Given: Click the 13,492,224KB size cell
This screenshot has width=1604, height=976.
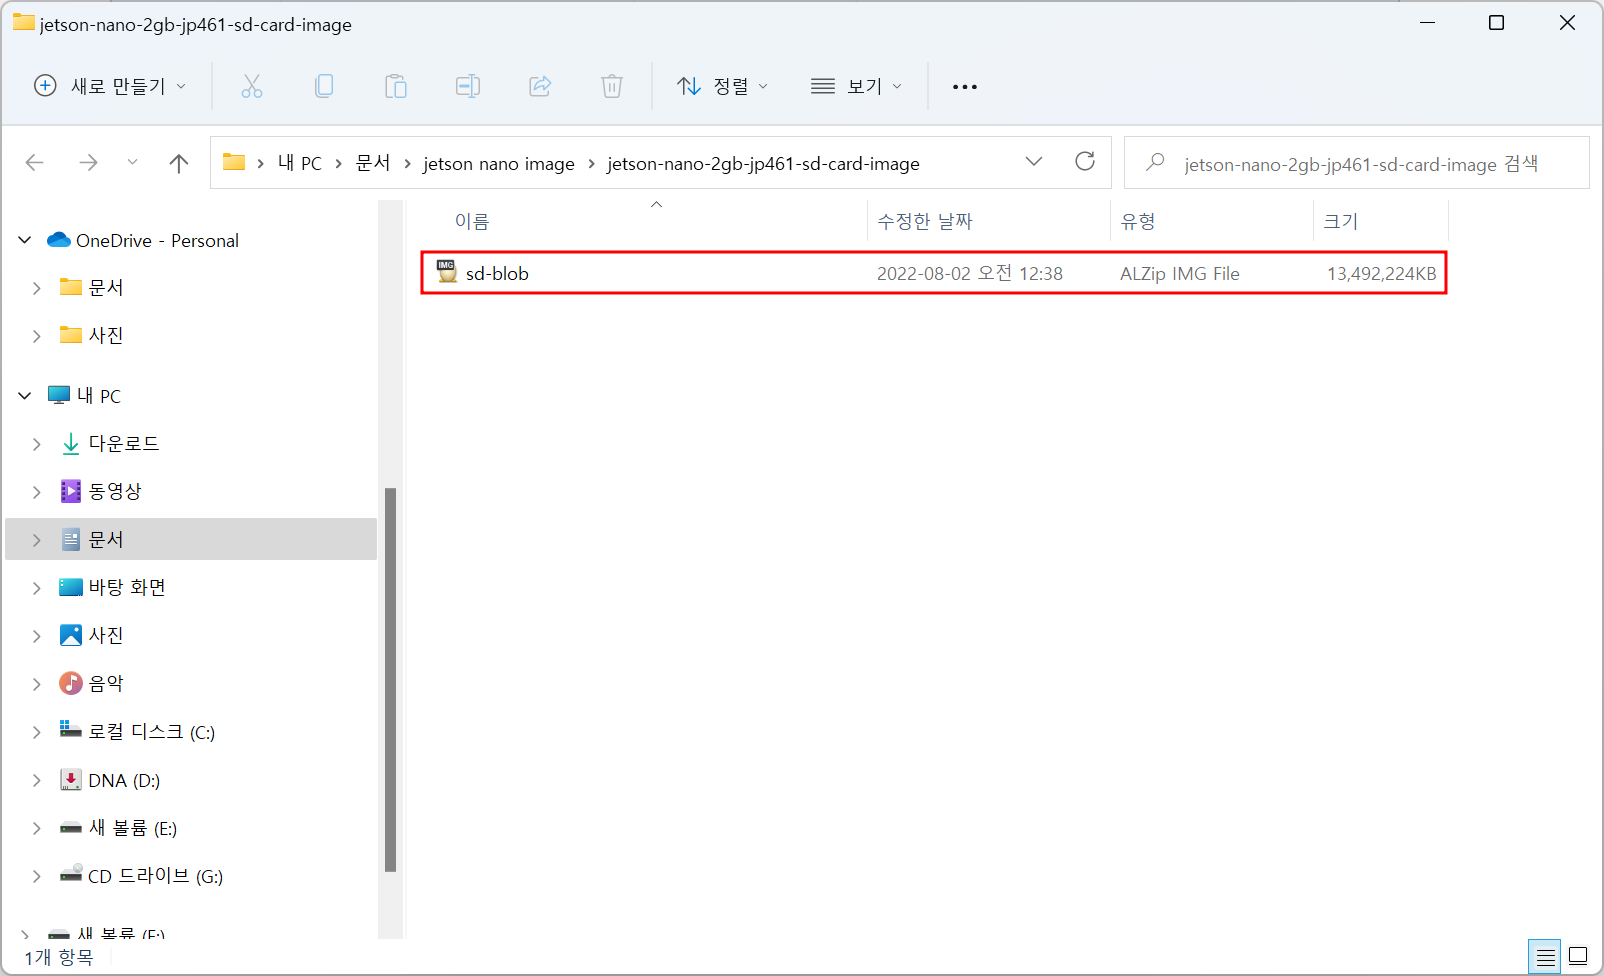Looking at the screenshot, I should click(1381, 273).
